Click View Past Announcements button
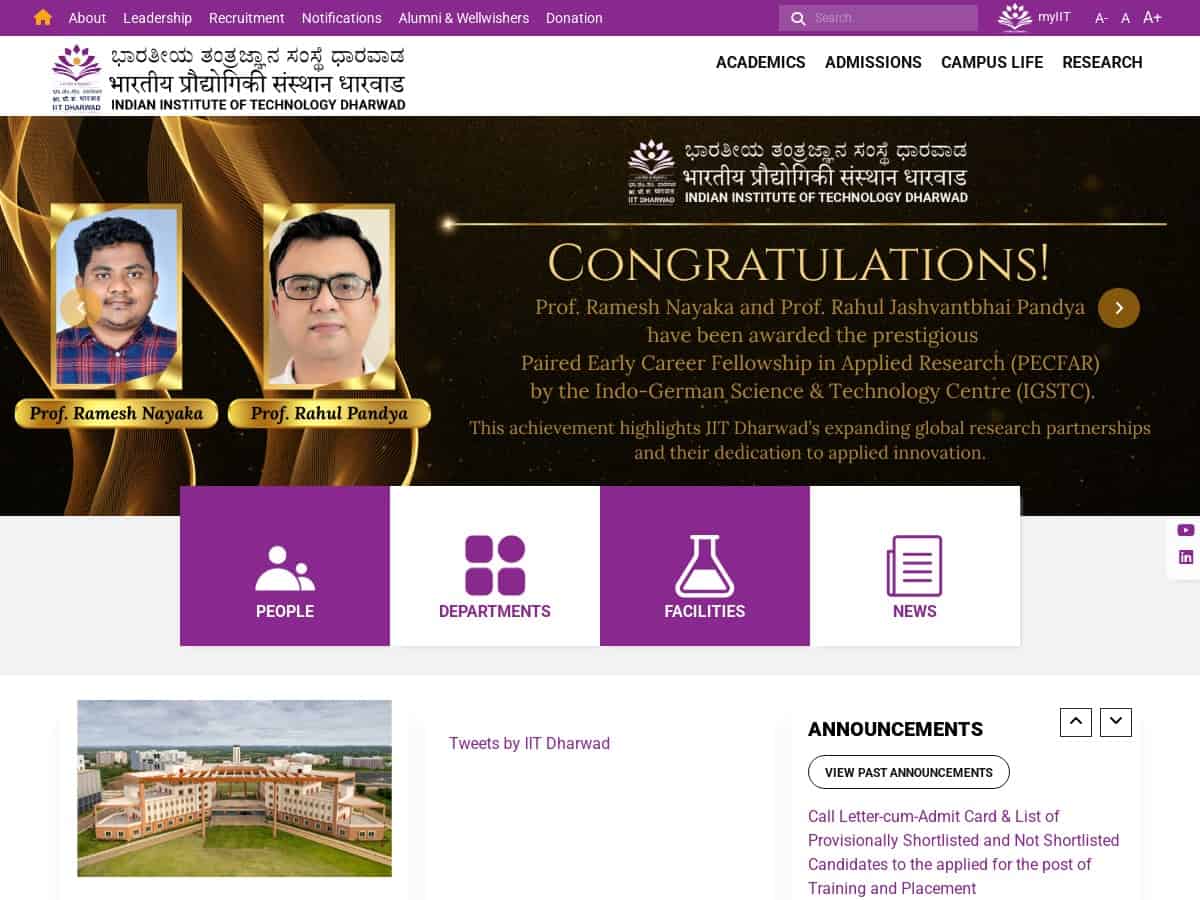This screenshot has height=900, width=1200. (909, 772)
